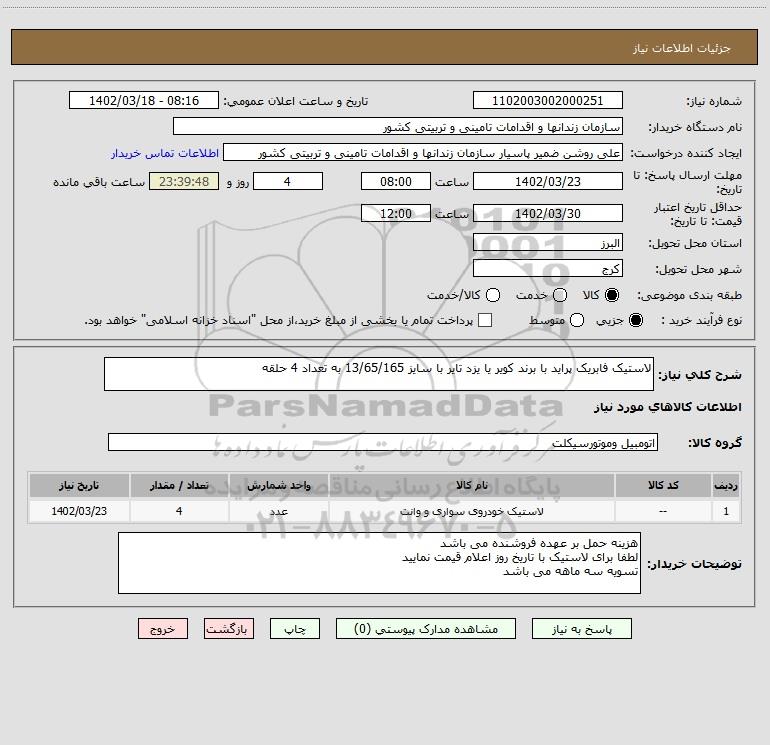Select the کالا/خدمت radio button
Screen dimensions: 770x745
click(x=493, y=295)
